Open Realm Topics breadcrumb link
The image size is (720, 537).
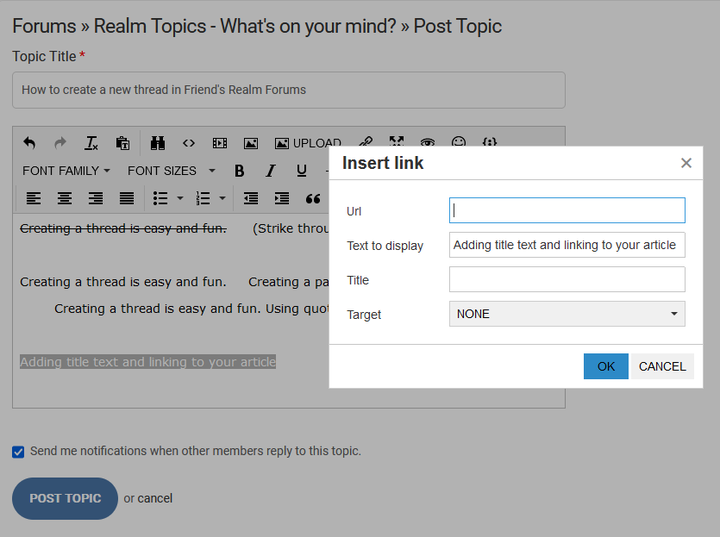click(x=245, y=26)
